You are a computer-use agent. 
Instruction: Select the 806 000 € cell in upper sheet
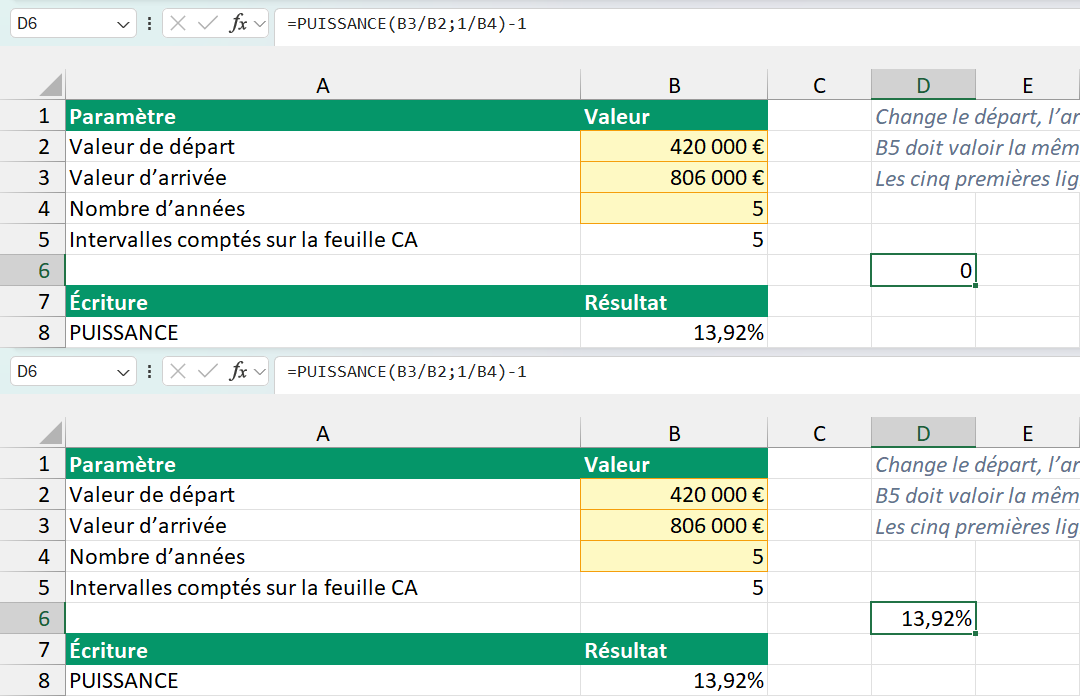pos(674,177)
